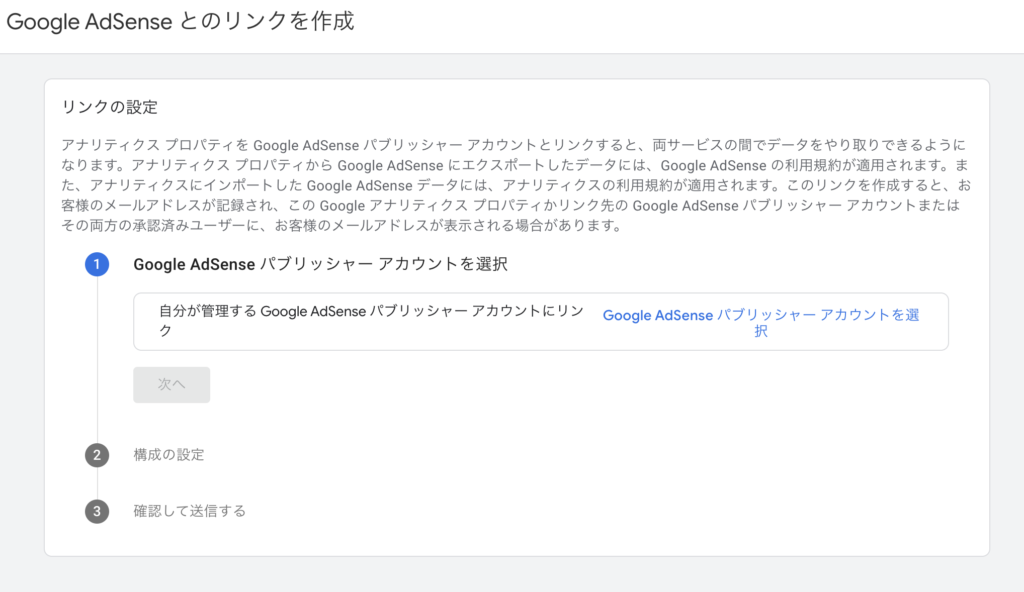Select step 1 circle icon

click(x=97, y=264)
